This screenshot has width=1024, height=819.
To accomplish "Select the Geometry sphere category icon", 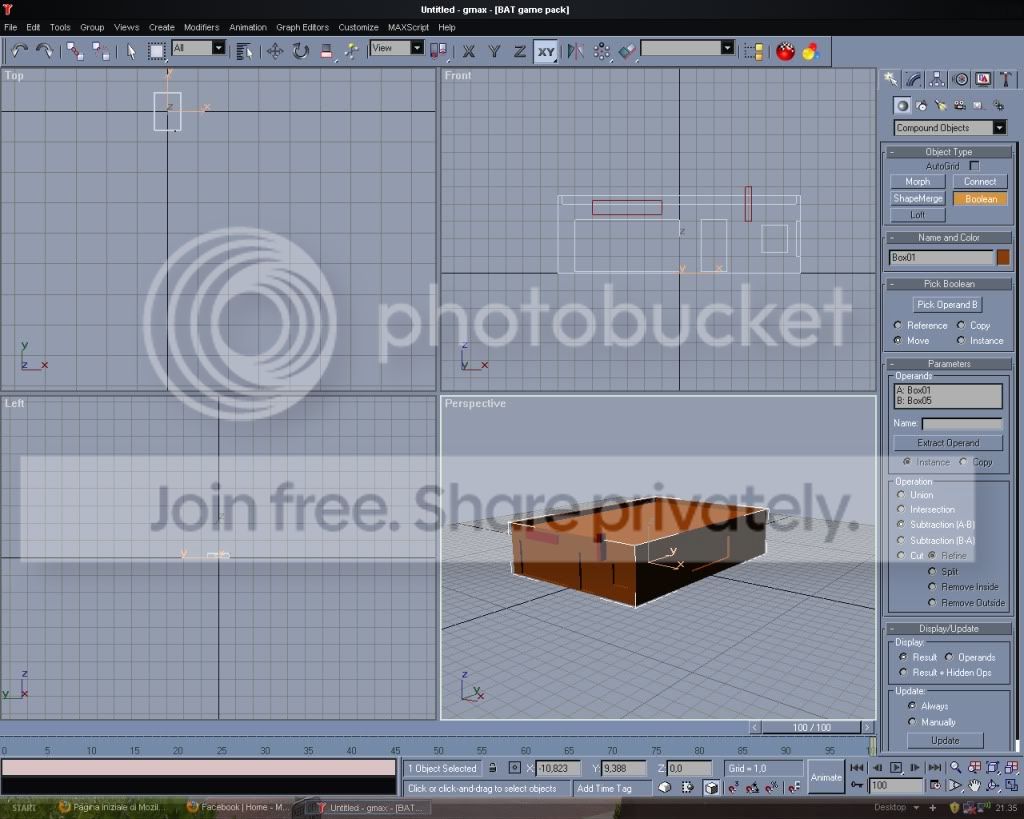I will click(902, 105).
